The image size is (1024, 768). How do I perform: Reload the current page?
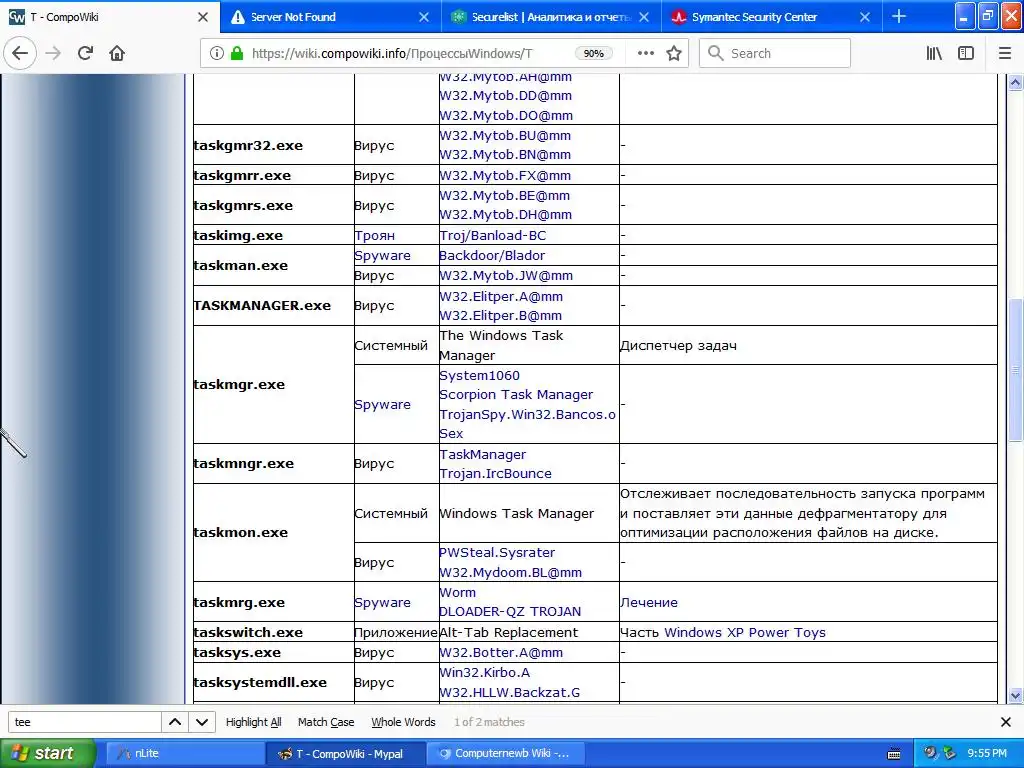tap(85, 53)
